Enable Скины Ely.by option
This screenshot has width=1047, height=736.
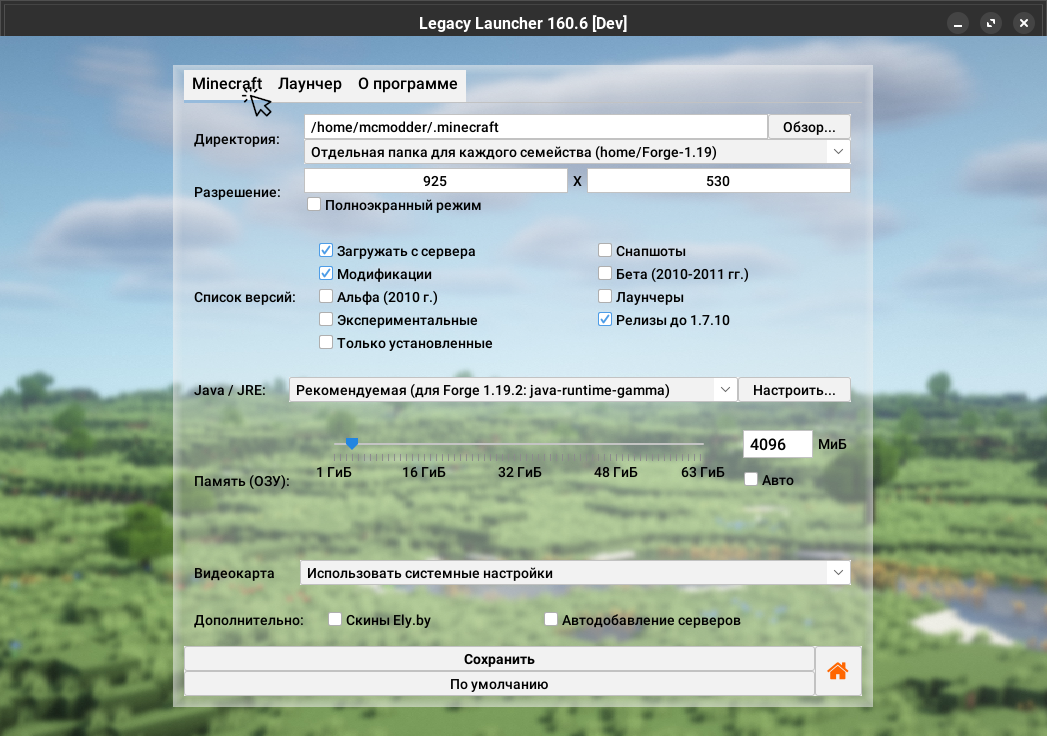click(x=335, y=619)
